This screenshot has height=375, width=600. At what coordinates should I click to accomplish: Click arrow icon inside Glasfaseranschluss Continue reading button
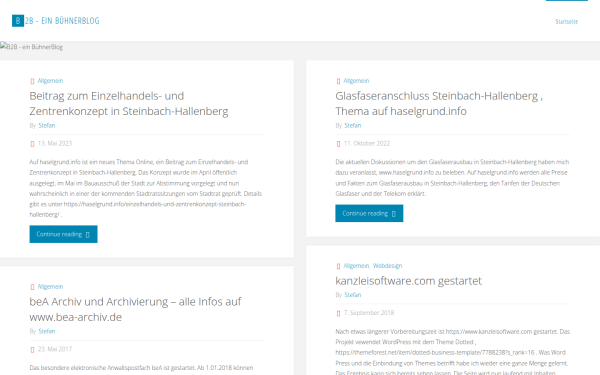coord(394,214)
